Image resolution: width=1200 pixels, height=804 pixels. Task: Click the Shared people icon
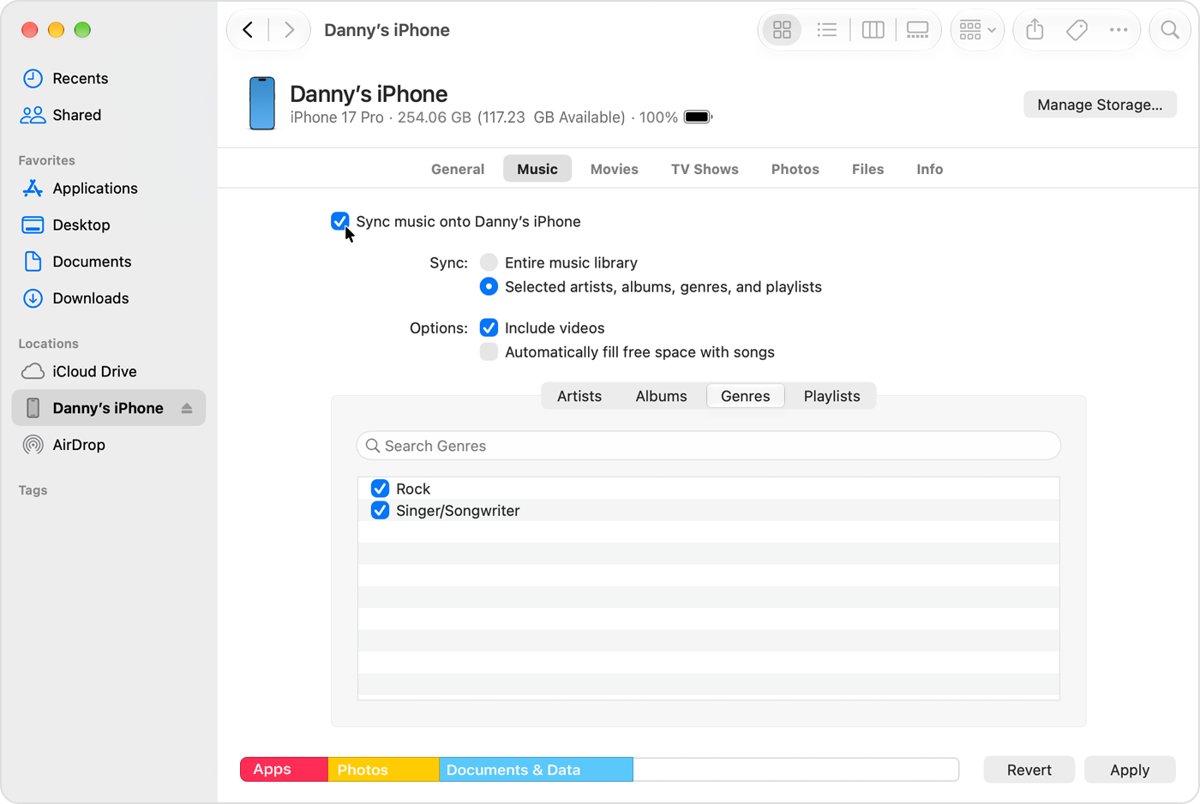pyautogui.click(x=33, y=115)
